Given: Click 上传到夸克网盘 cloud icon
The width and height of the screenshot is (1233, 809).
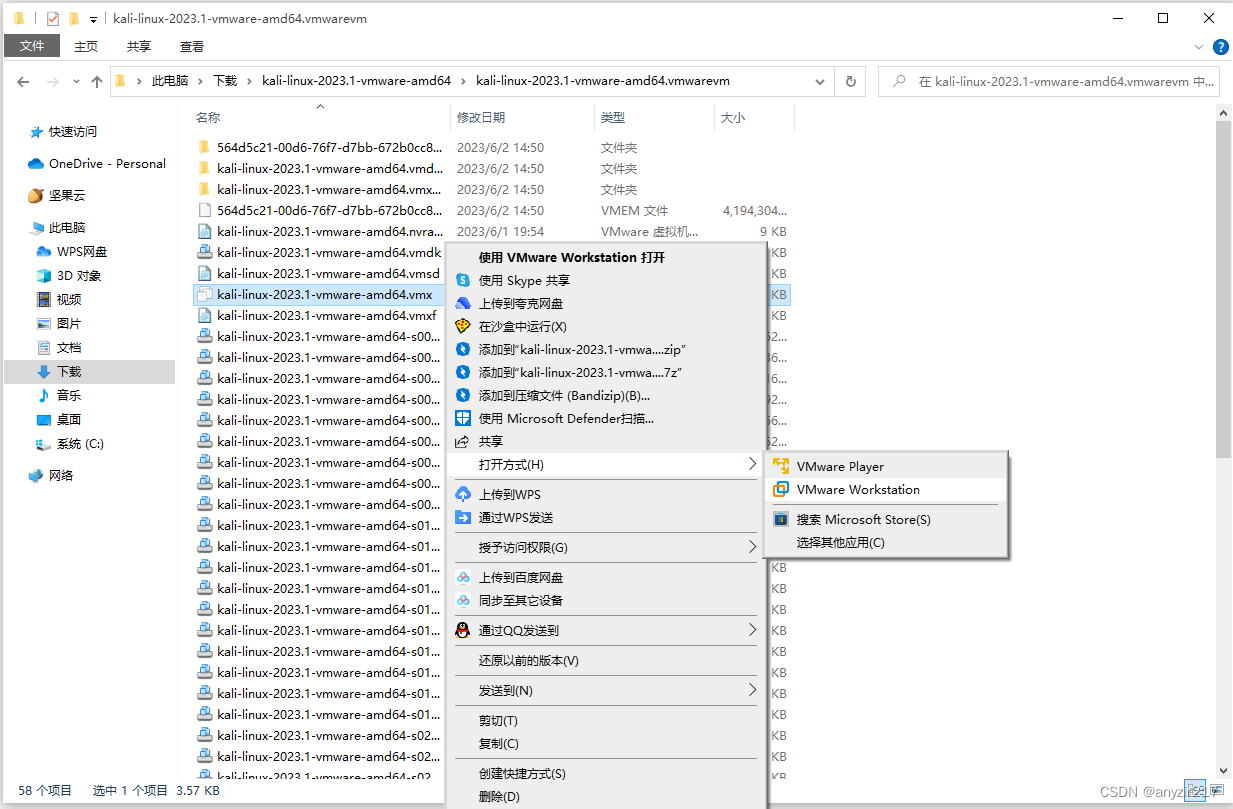Looking at the screenshot, I should point(463,304).
